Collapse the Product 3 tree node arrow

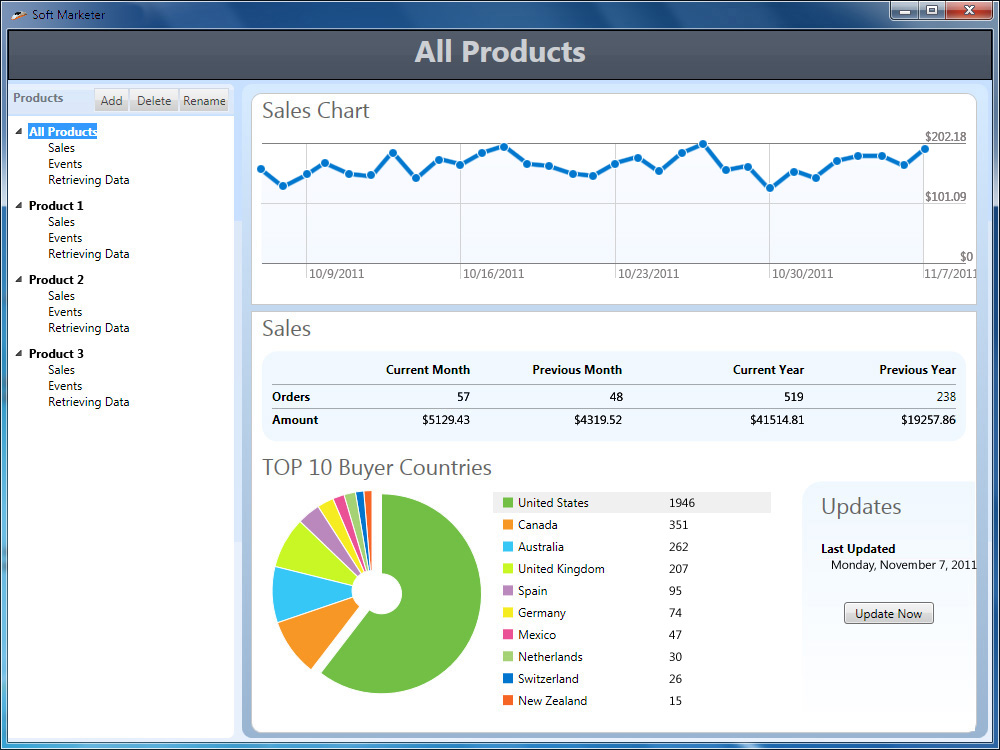tap(18, 353)
